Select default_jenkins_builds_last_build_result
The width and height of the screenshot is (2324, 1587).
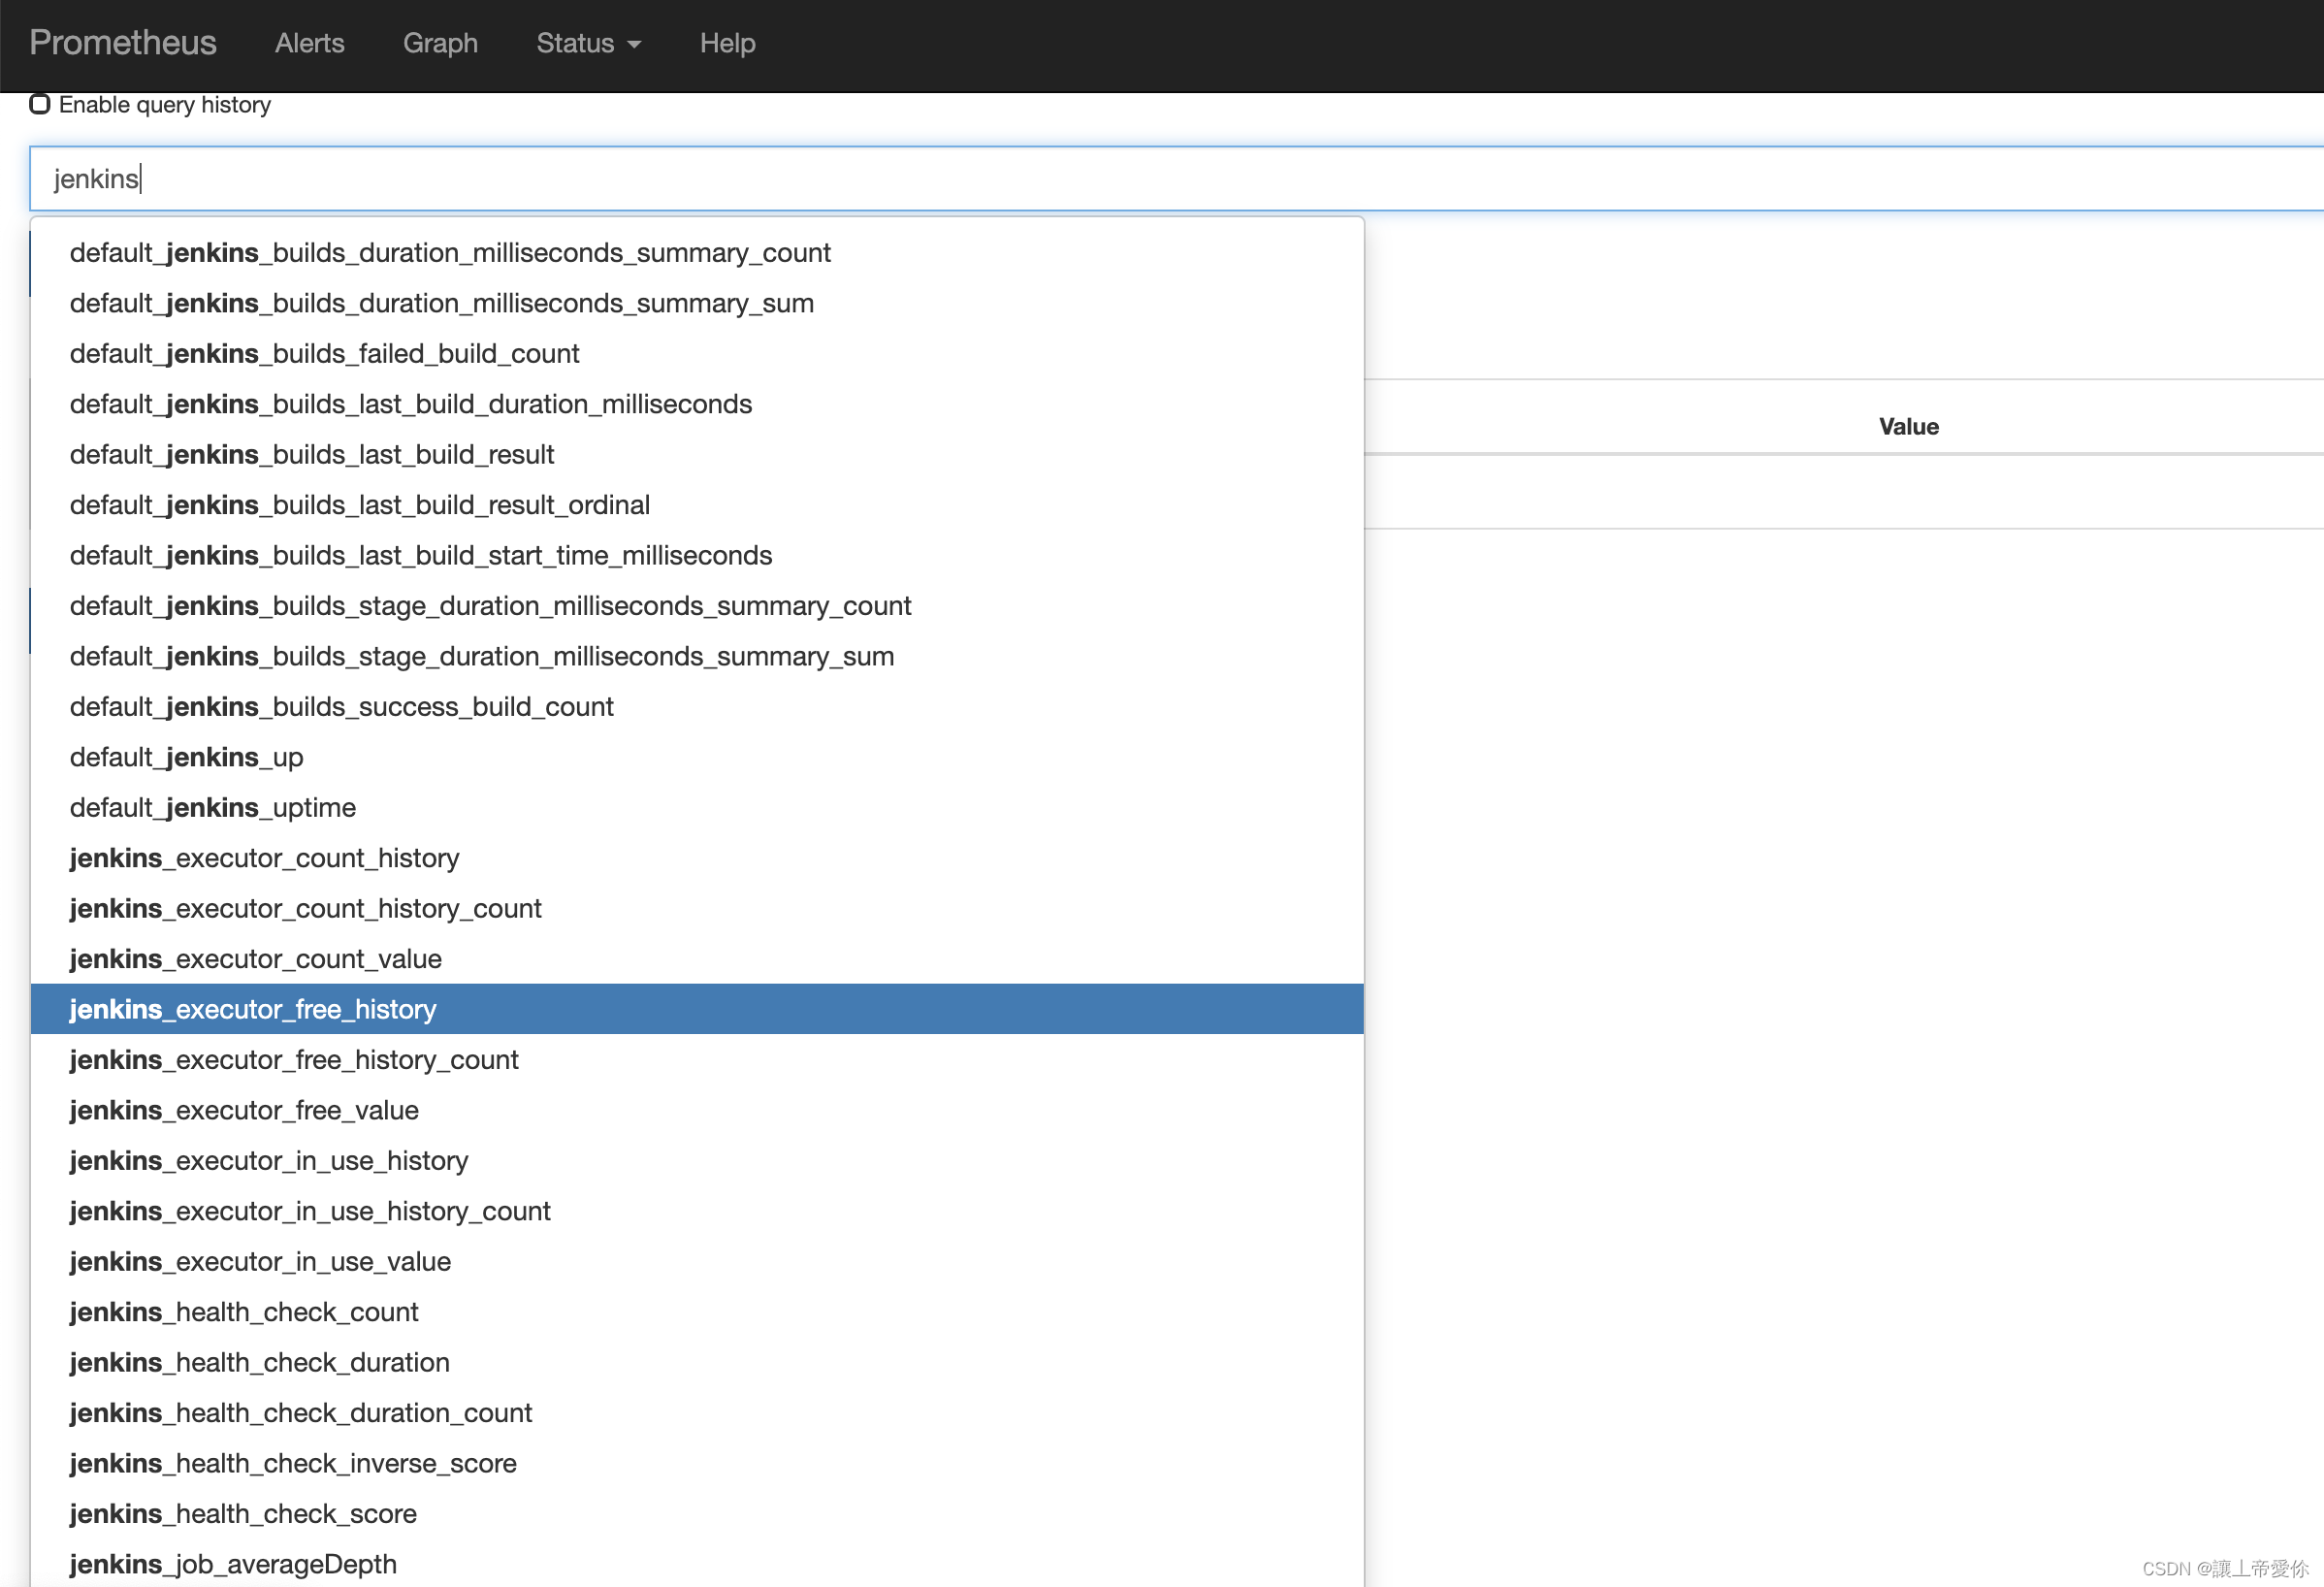(697, 455)
